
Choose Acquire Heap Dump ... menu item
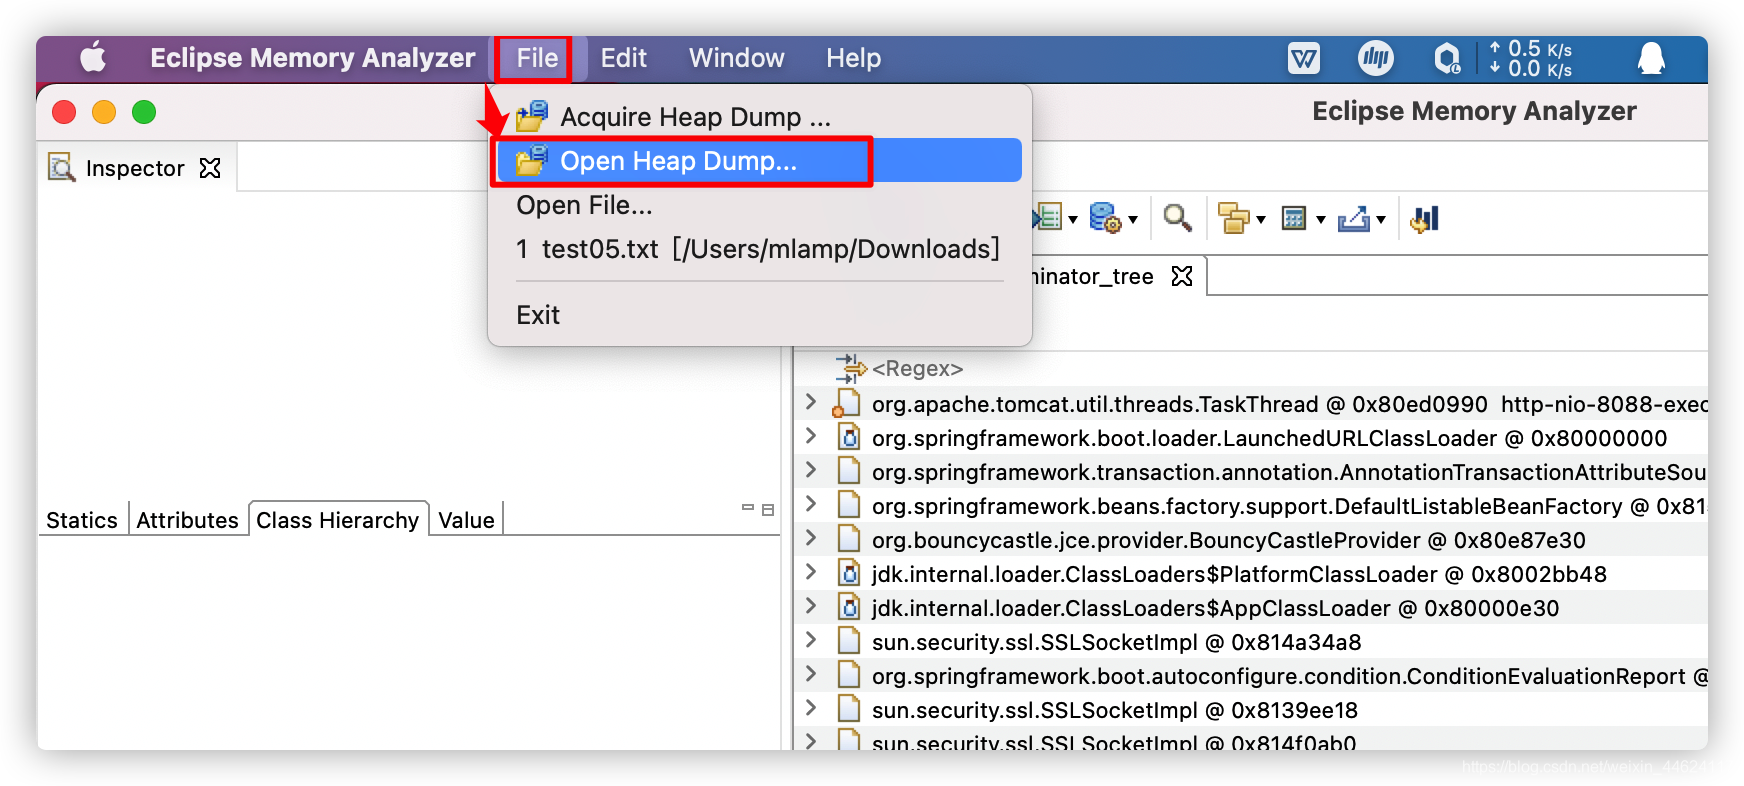click(x=760, y=117)
